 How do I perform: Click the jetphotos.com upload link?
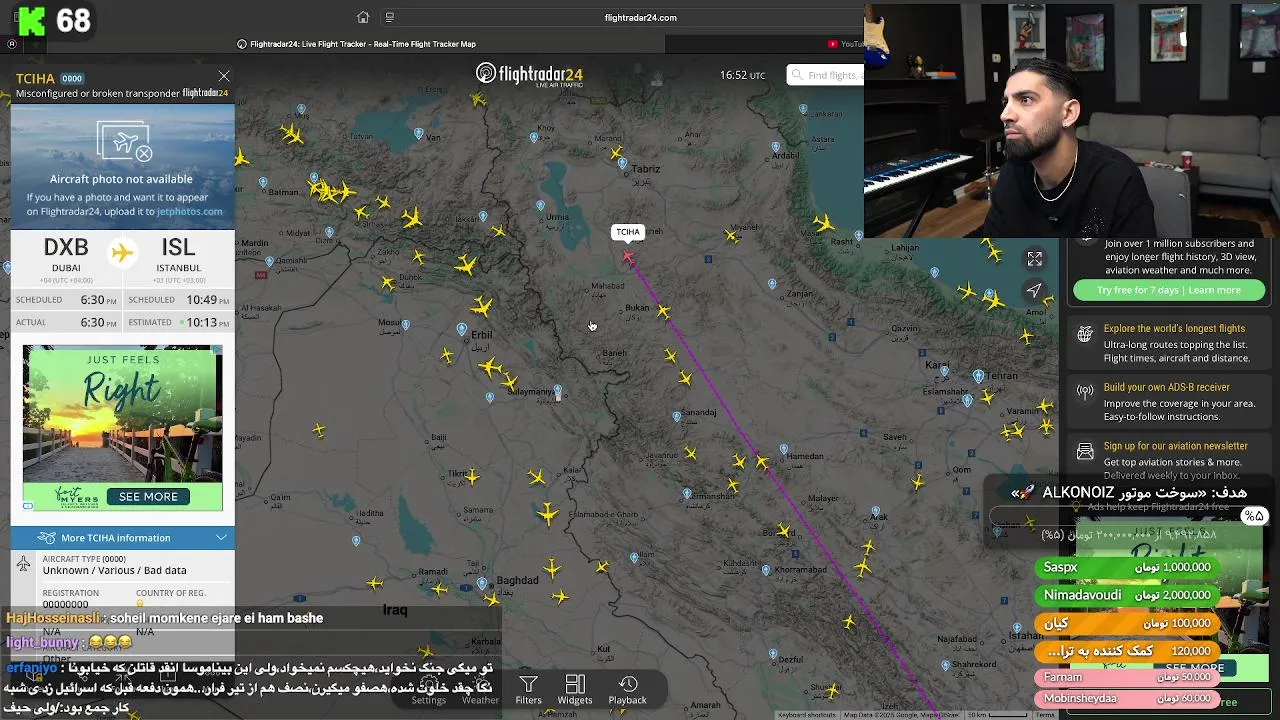[x=190, y=212]
